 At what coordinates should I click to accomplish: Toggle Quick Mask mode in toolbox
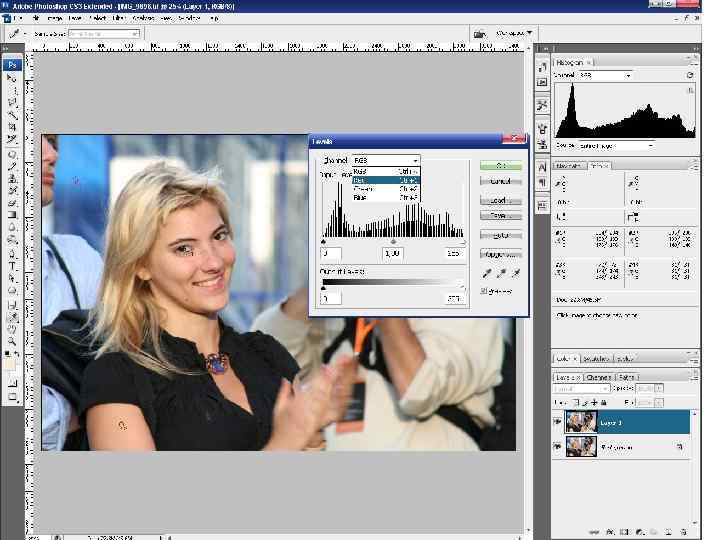(x=12, y=382)
